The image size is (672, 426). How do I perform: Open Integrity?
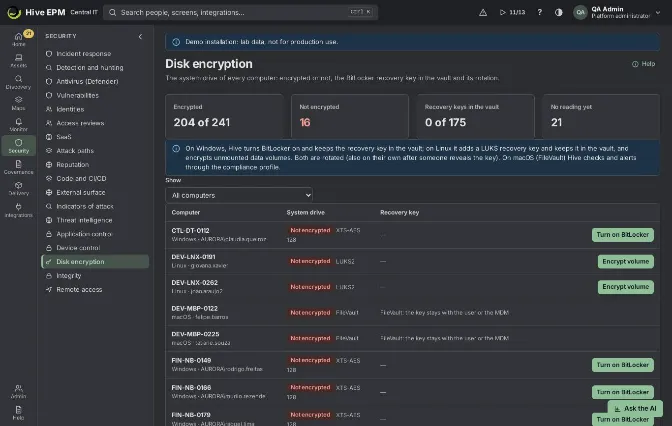click(x=69, y=276)
